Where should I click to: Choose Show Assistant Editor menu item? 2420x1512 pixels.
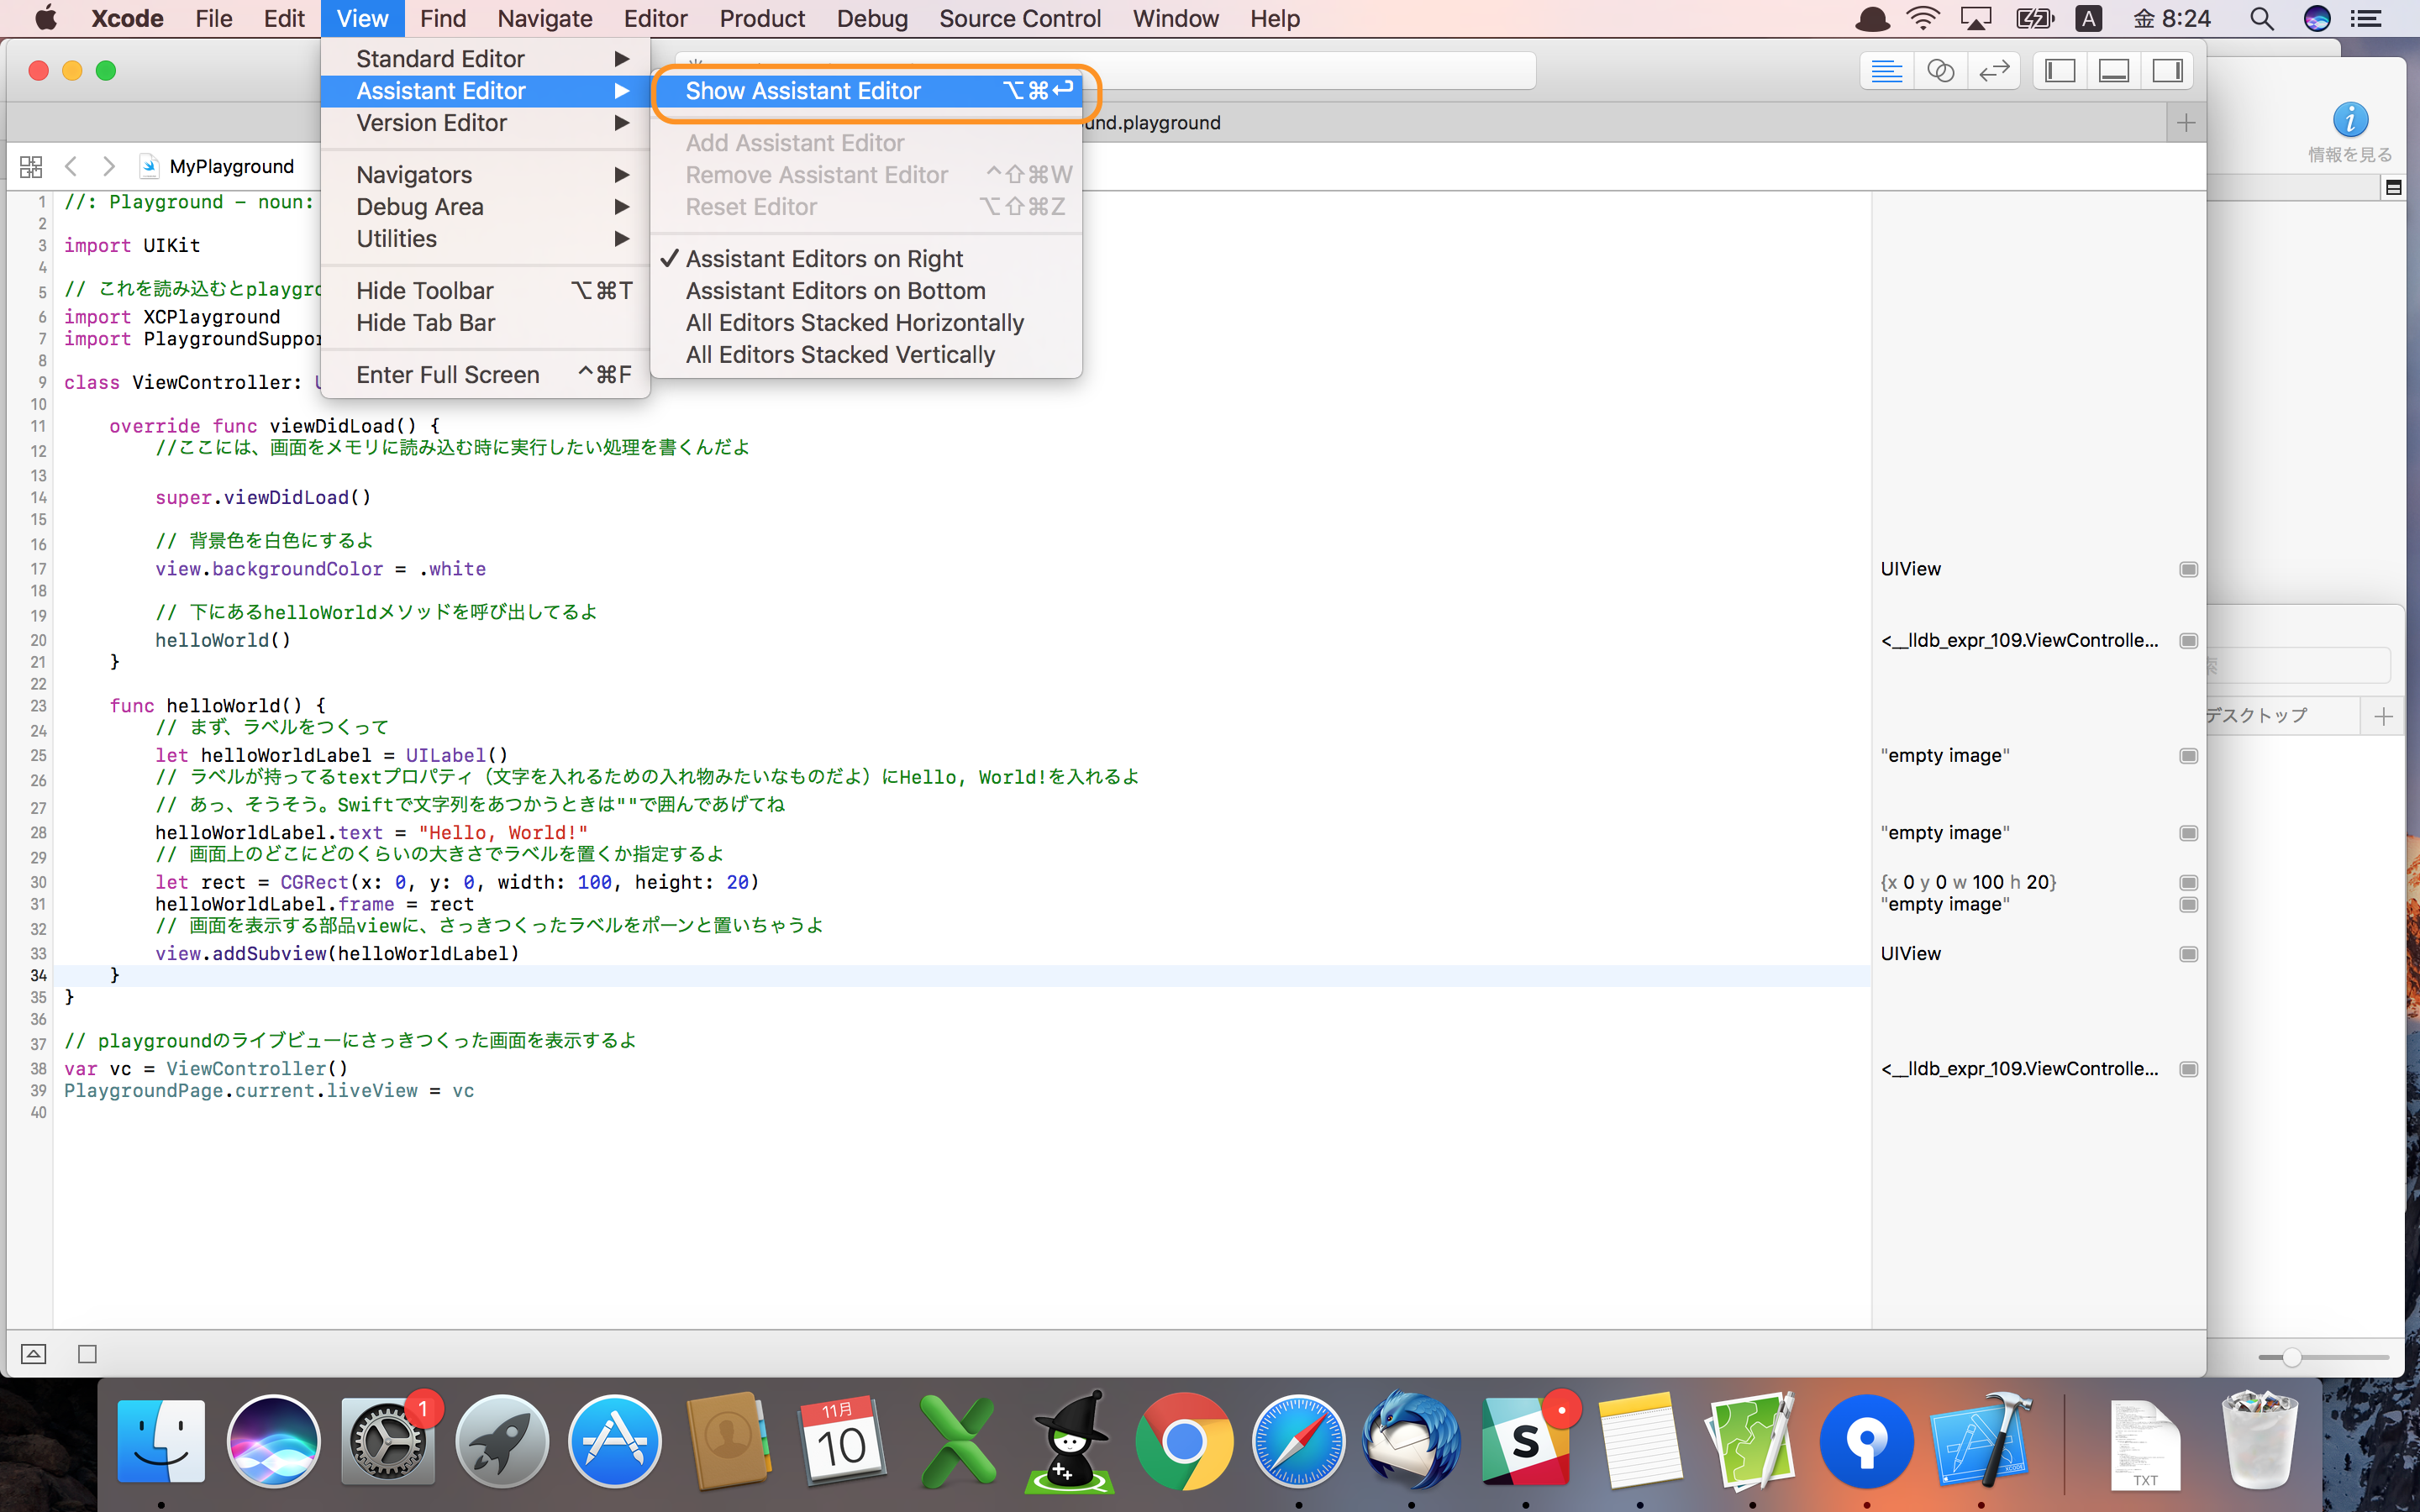866,91
